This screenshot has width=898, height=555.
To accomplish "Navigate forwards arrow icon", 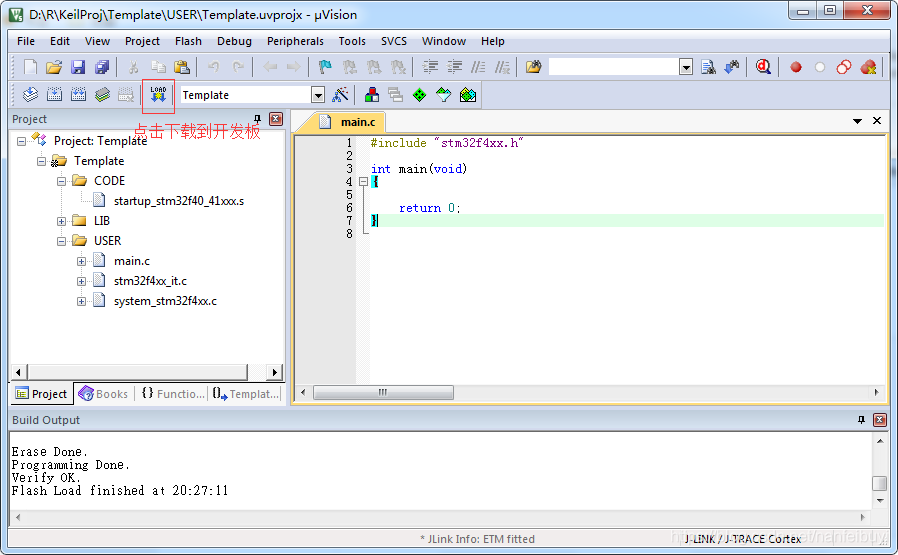I will [293, 67].
